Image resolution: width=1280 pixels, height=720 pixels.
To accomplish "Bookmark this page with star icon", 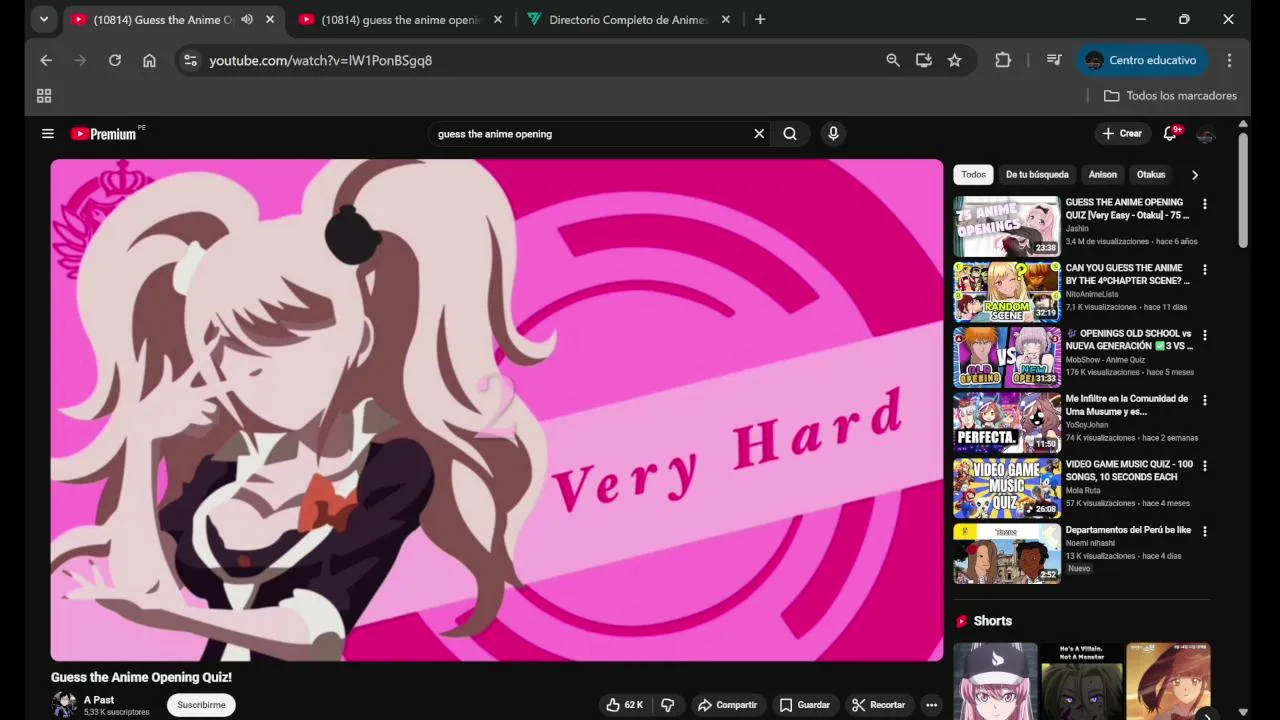I will coord(955,60).
